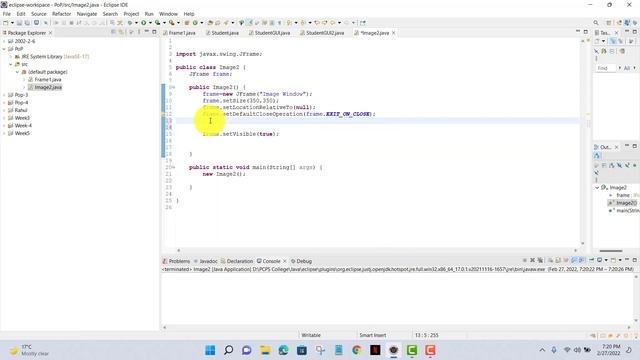Close the Console tab
The height and width of the screenshot is (360, 640).
click(x=285, y=261)
